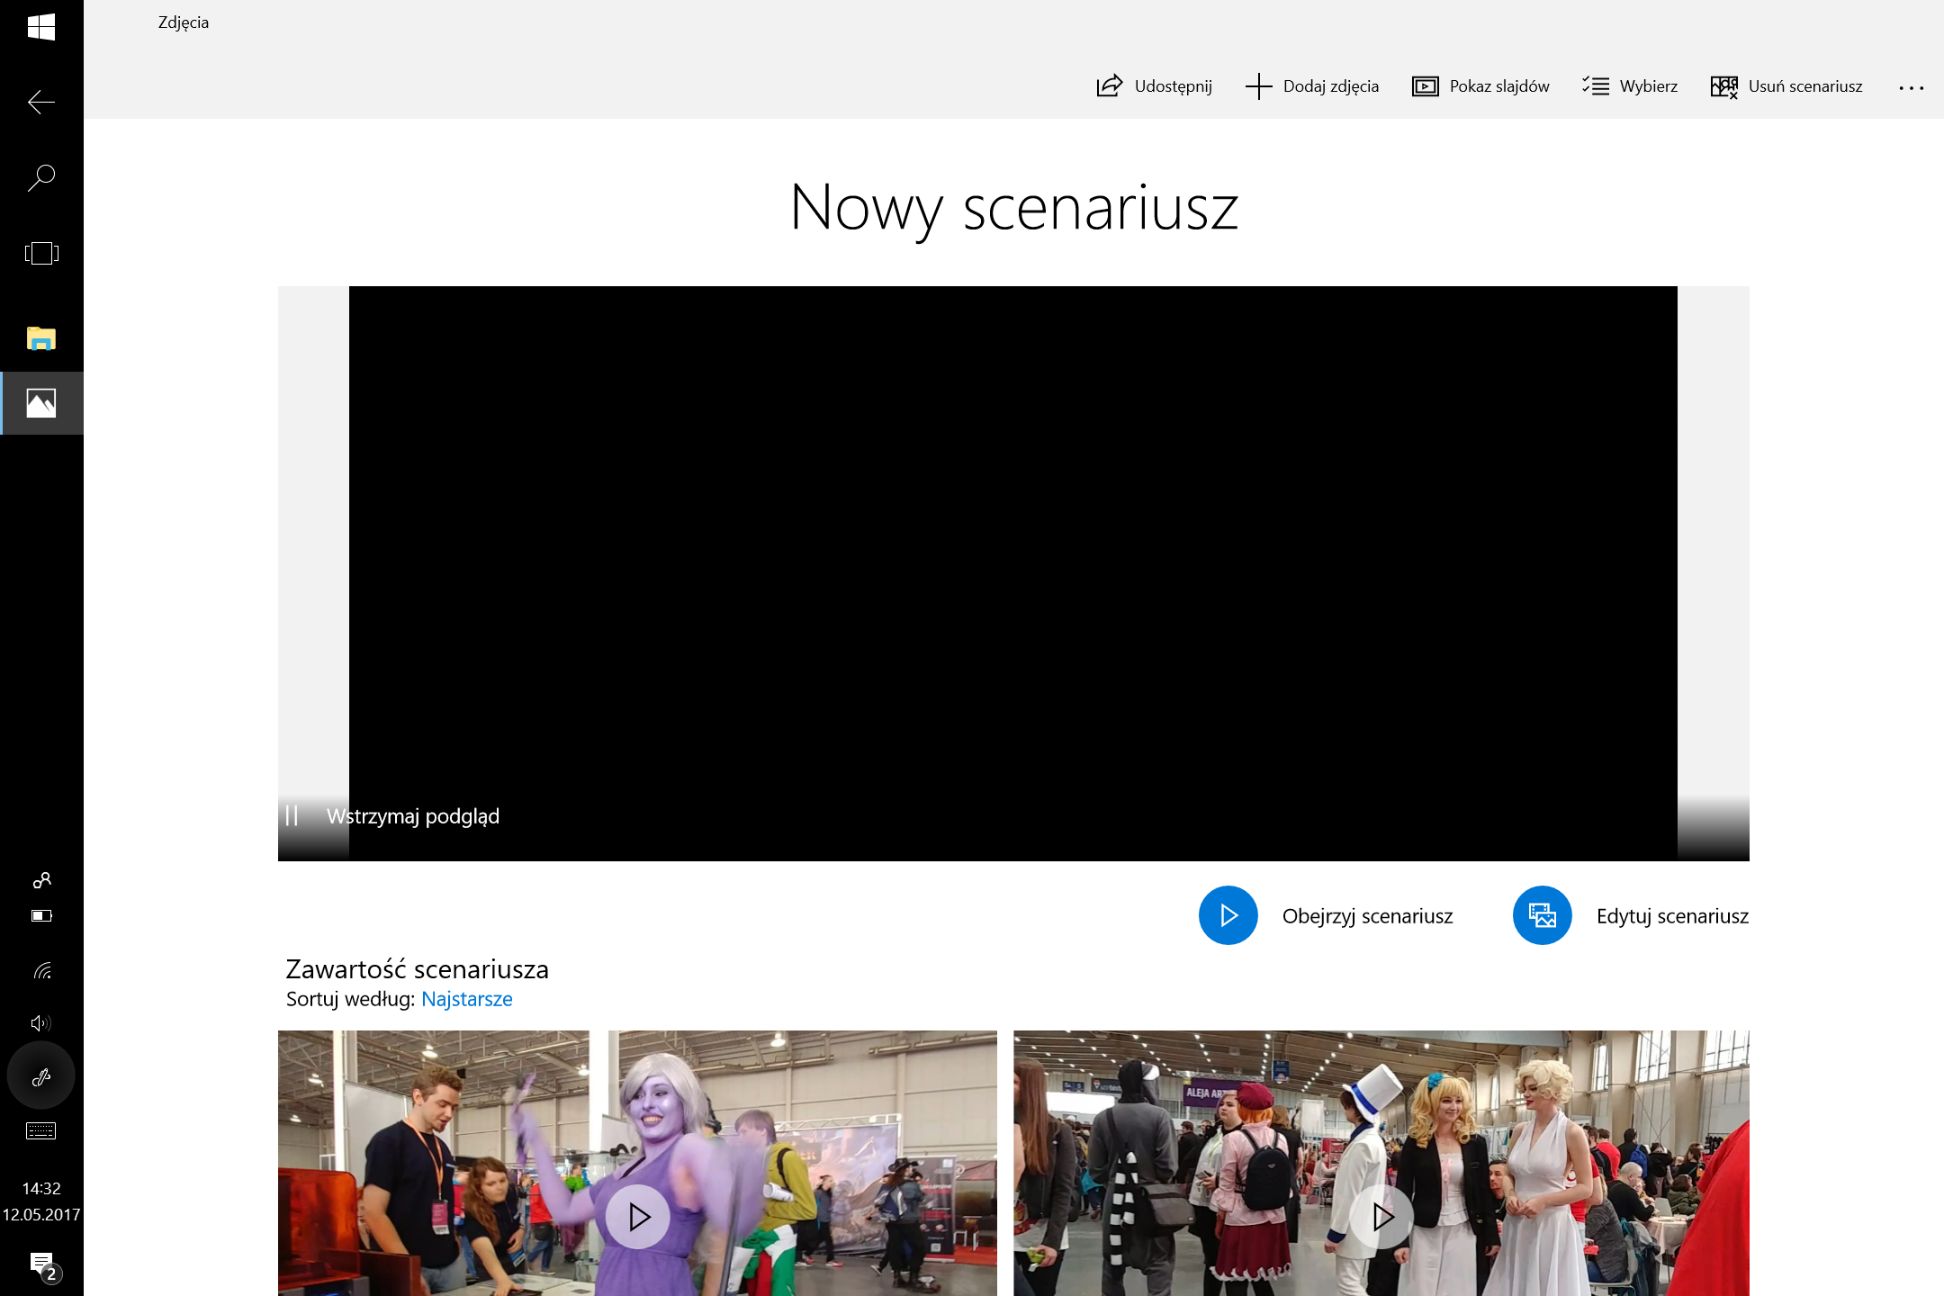Play the purple cosplayer video thumbnail
Viewport: 1944px width, 1296px height.
[638, 1216]
